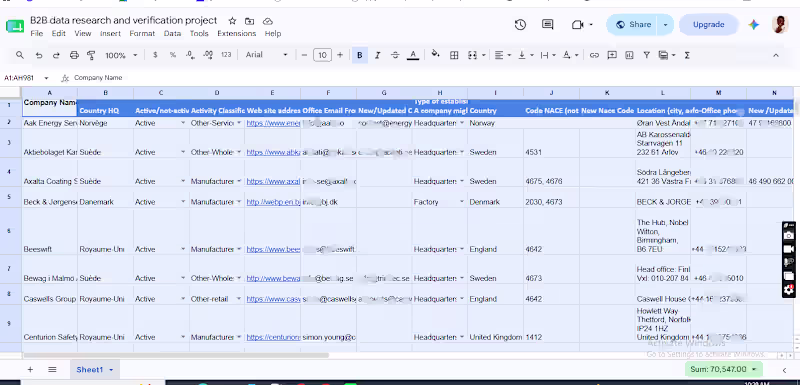Move document using the folder icon
This screenshot has width=800, height=385.
pyautogui.click(x=249, y=21)
